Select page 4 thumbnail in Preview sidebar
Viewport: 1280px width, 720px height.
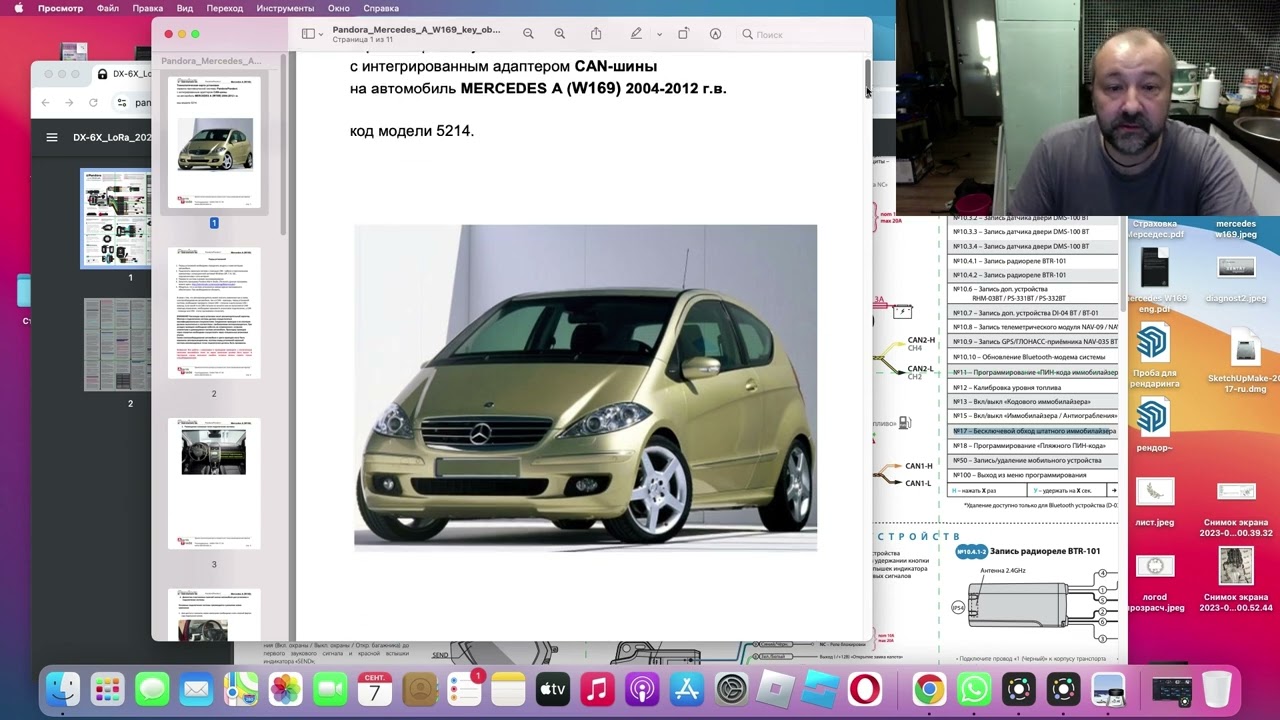click(x=214, y=615)
